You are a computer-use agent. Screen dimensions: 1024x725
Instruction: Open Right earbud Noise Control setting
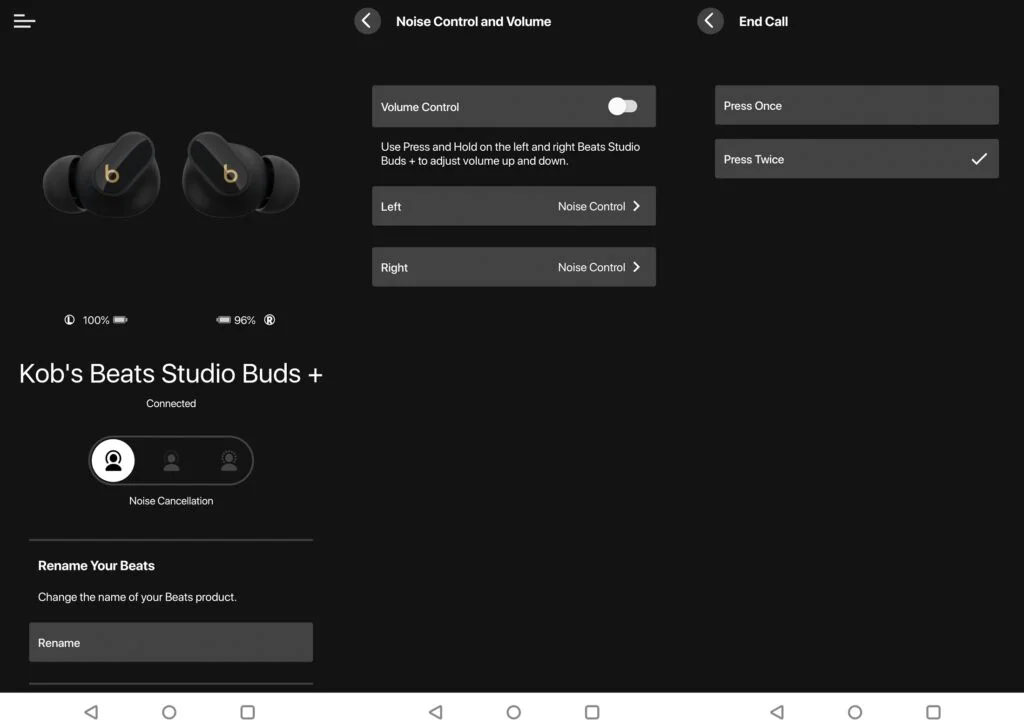click(x=514, y=267)
